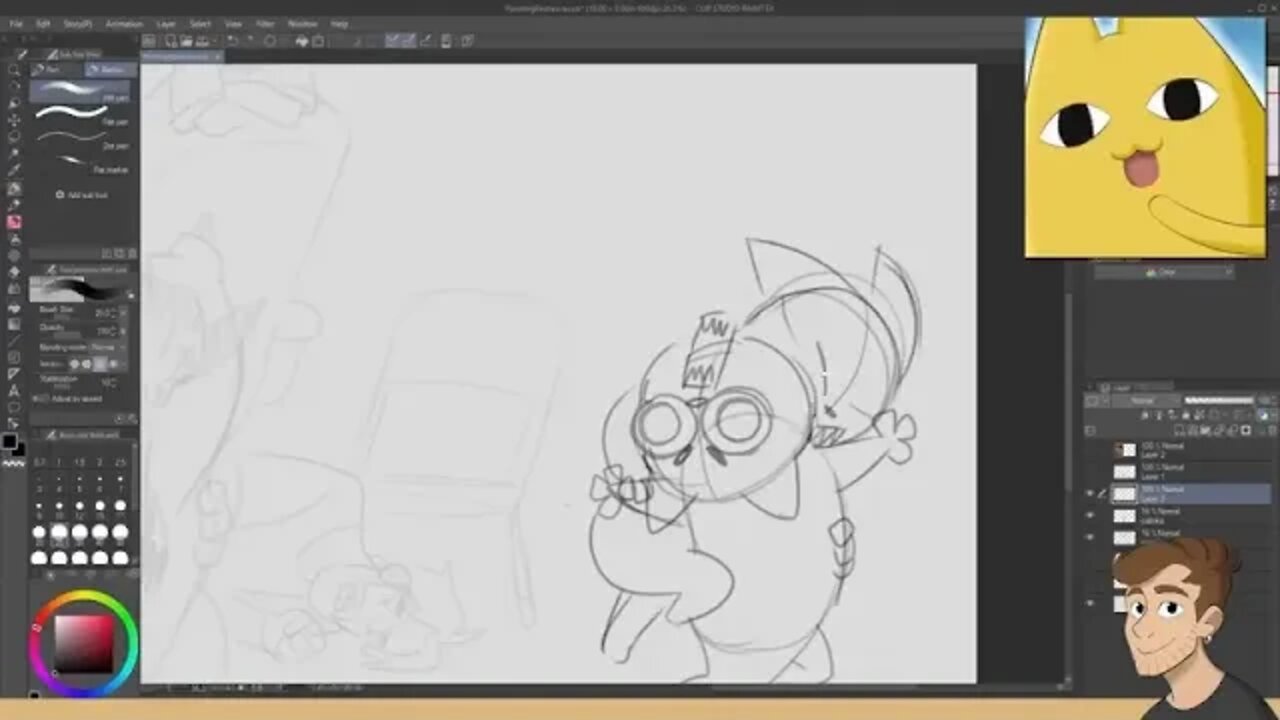Select the Text tool
The height and width of the screenshot is (720, 1280).
pos(14,390)
